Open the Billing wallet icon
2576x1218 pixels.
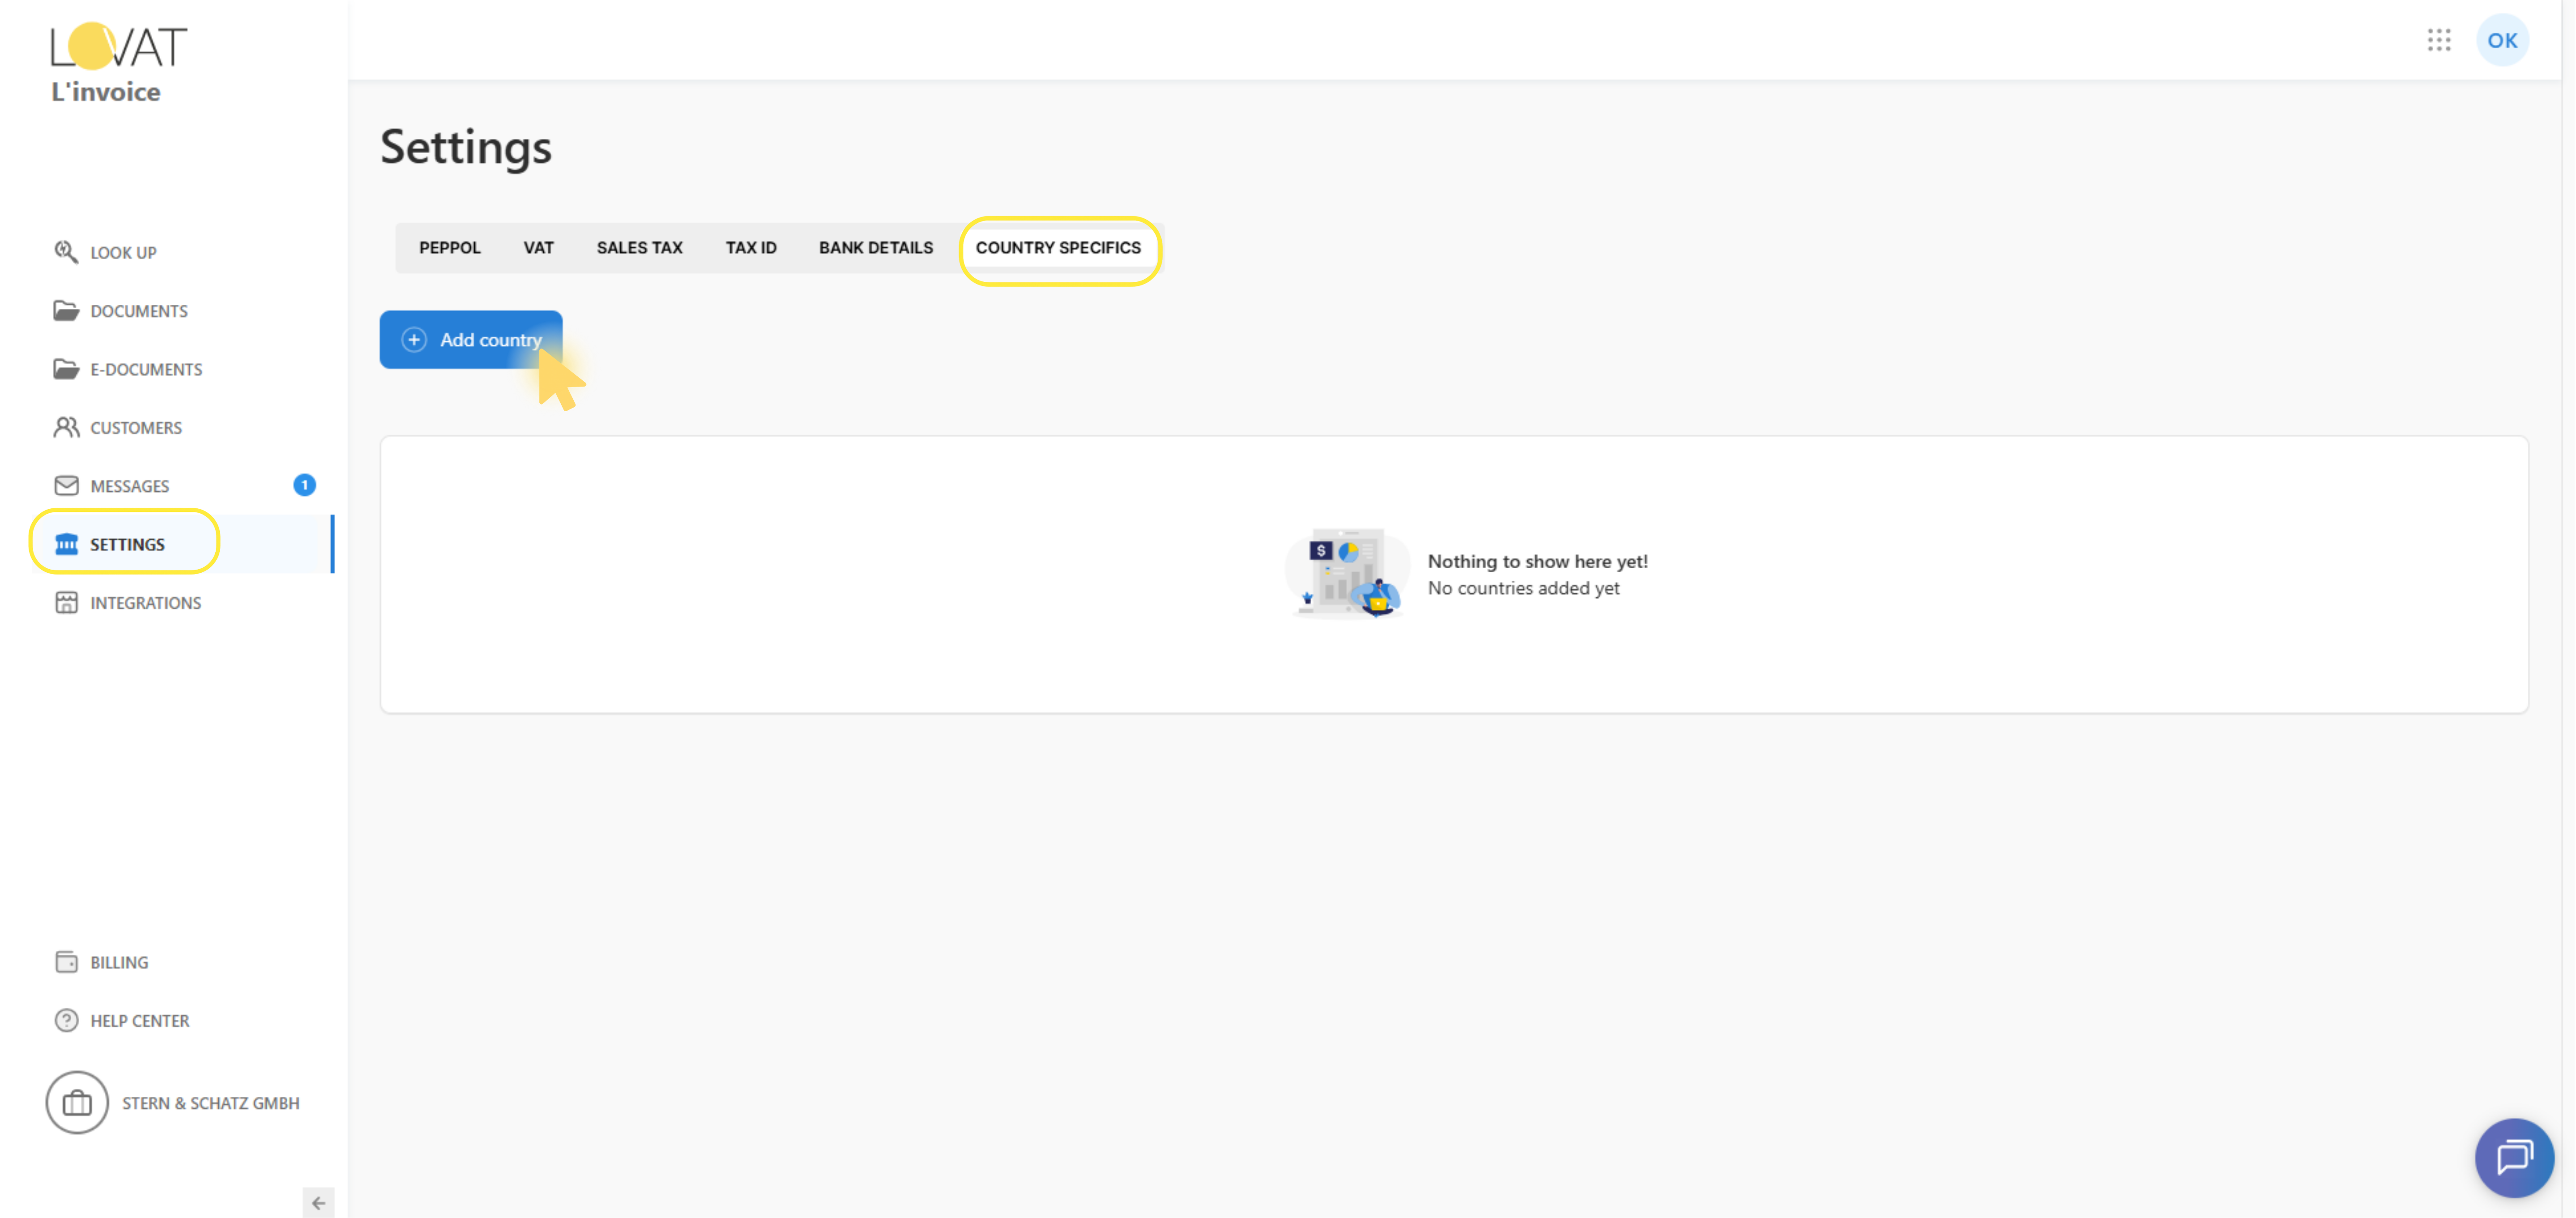coord(66,961)
